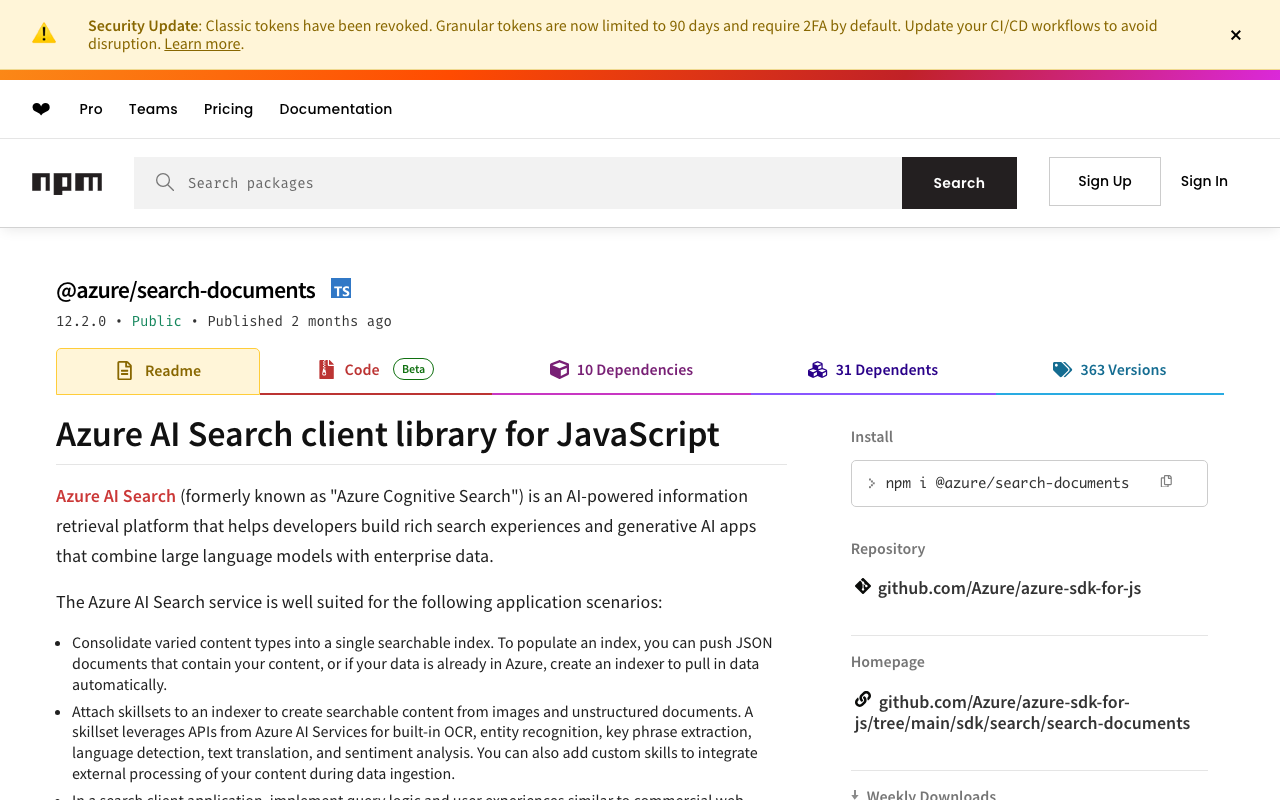Click the black Search button

959,183
